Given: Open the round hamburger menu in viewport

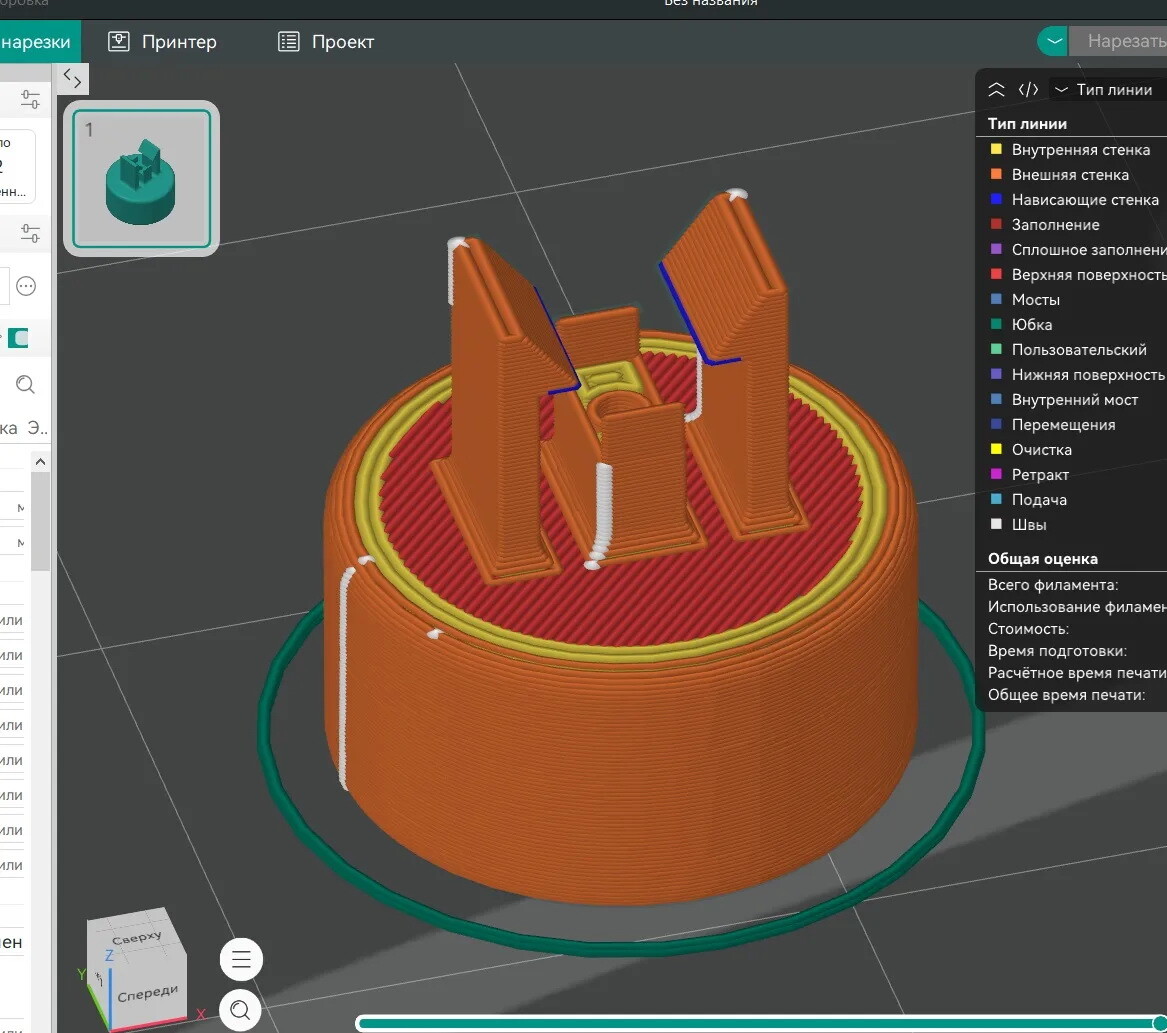Looking at the screenshot, I should pos(241,961).
